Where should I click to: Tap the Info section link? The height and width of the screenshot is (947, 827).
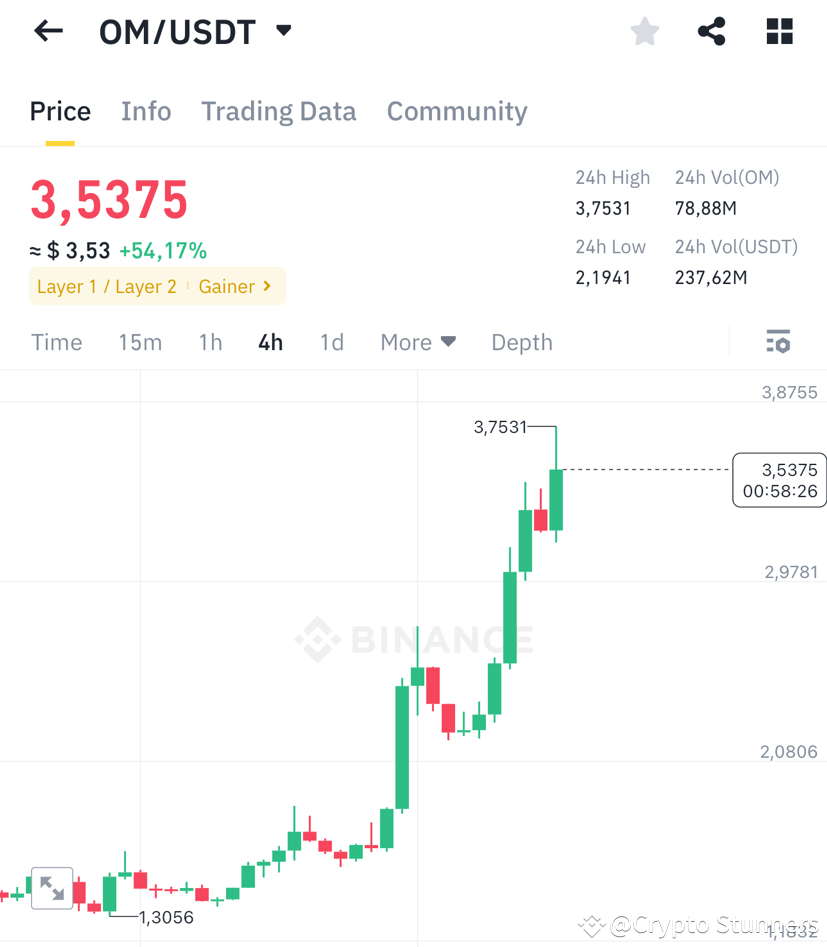(x=146, y=111)
